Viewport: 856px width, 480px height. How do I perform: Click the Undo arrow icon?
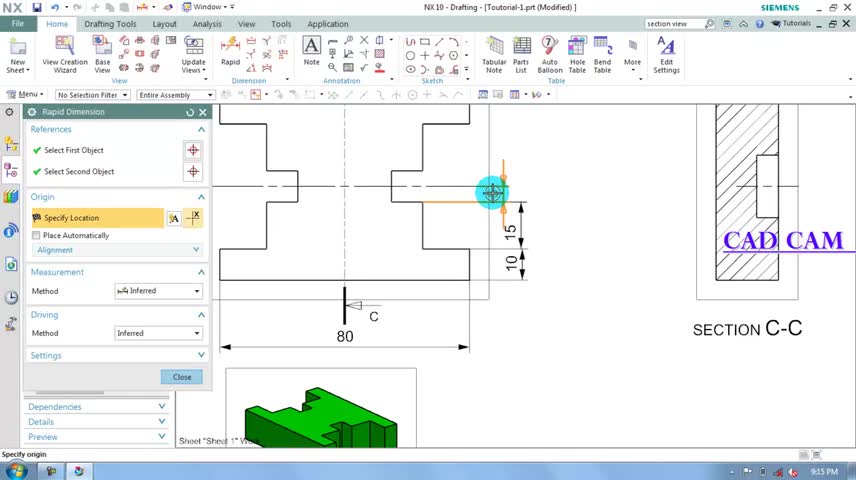[55, 7]
